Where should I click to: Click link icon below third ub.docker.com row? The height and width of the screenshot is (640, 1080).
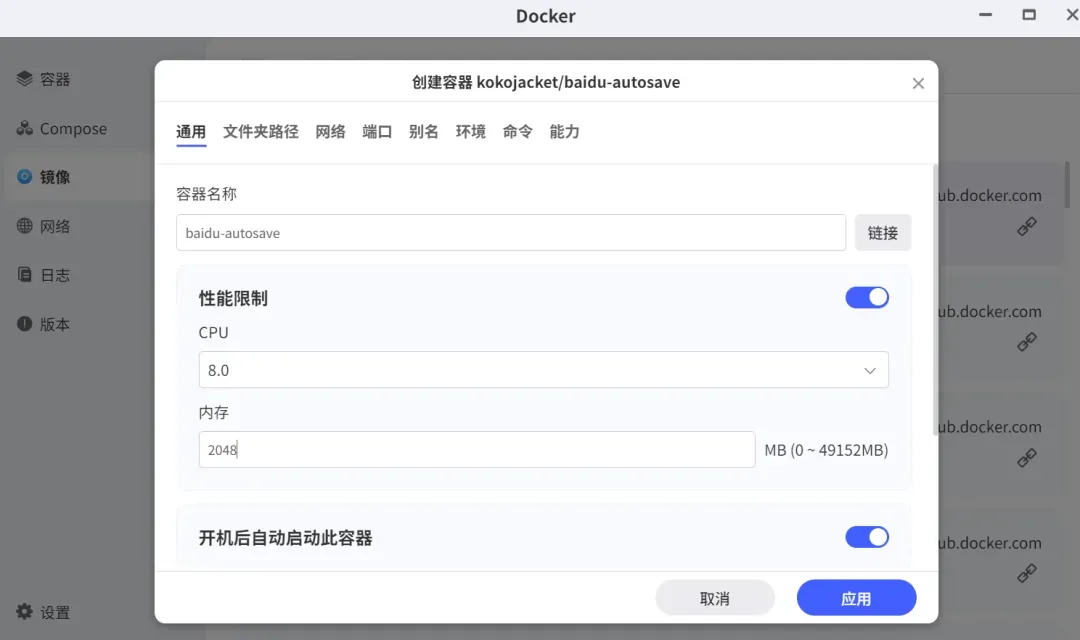1027,457
